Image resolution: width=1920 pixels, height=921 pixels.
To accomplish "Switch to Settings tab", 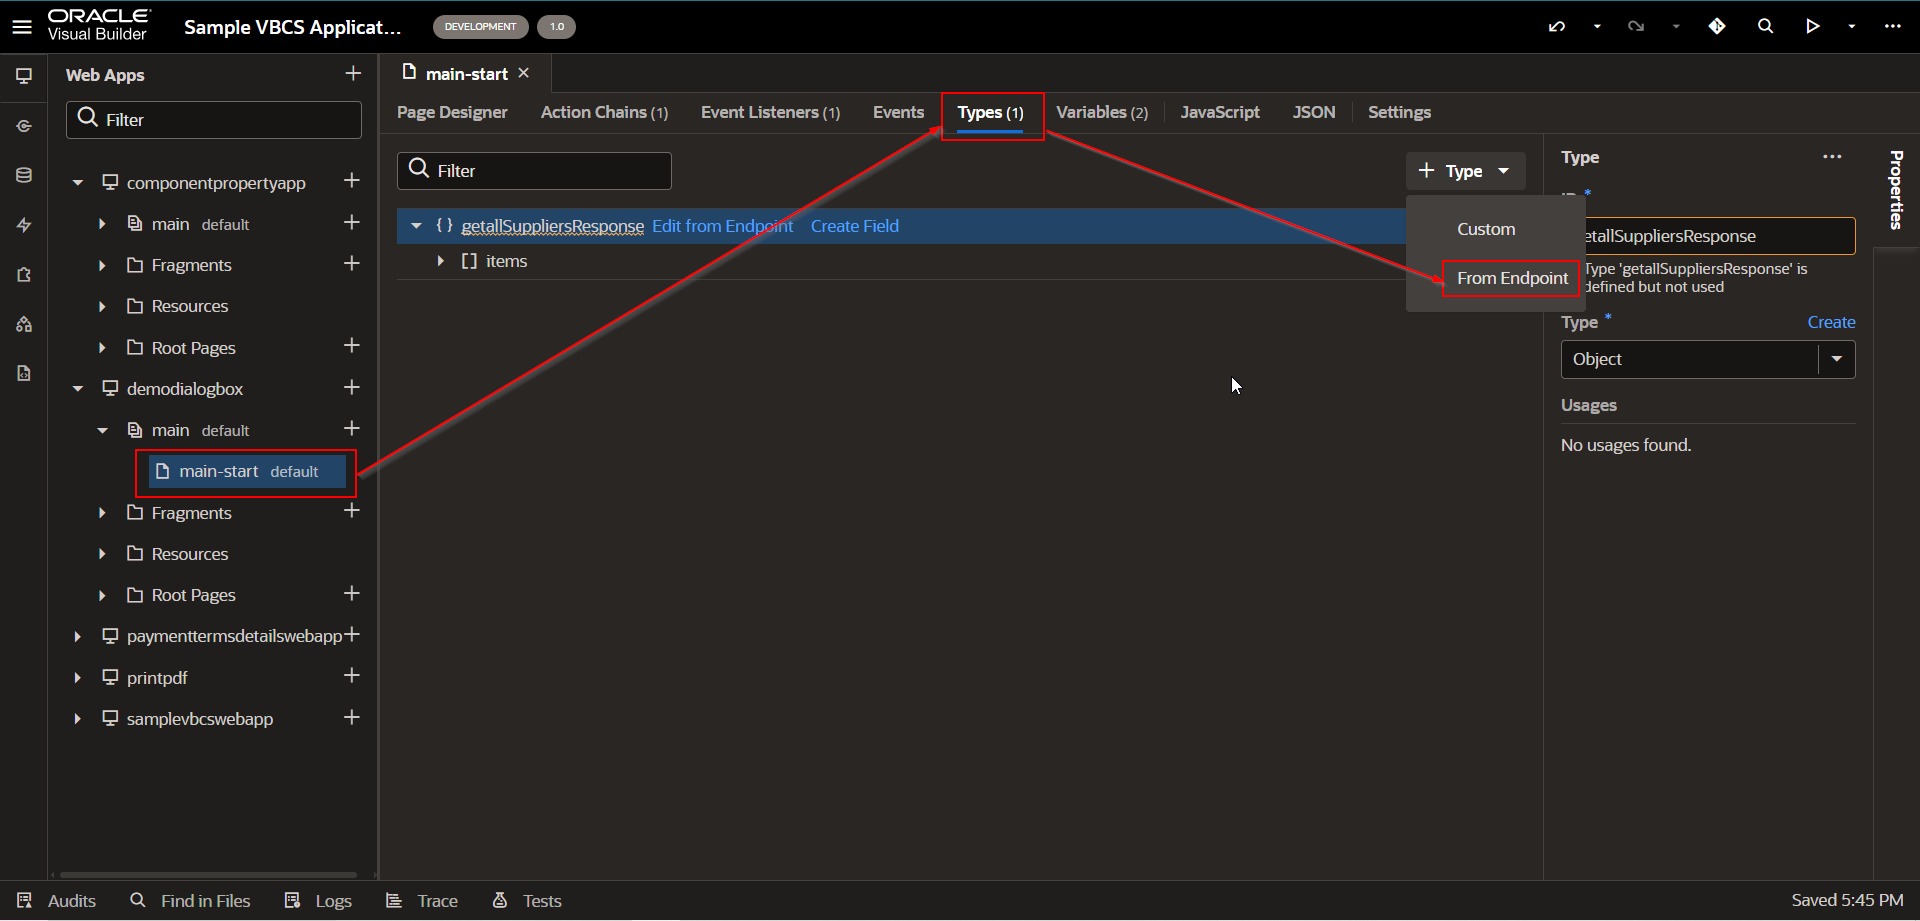I will click(x=1399, y=112).
